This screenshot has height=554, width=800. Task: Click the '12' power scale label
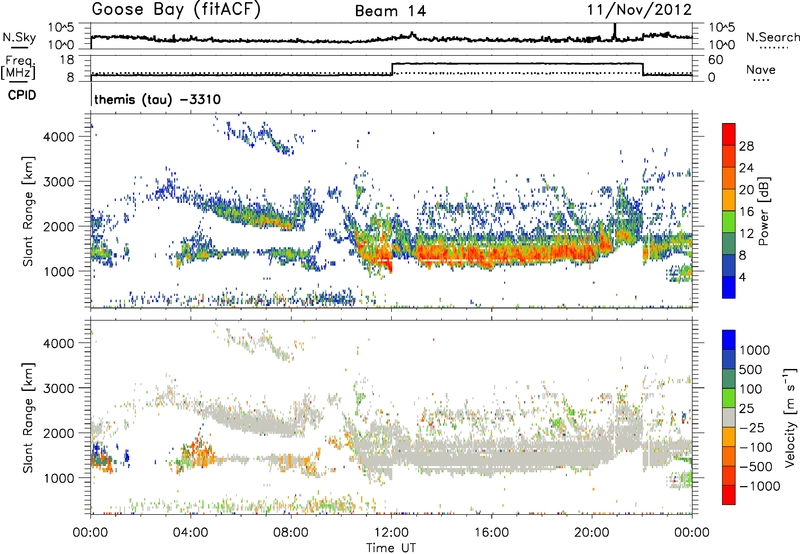point(746,234)
